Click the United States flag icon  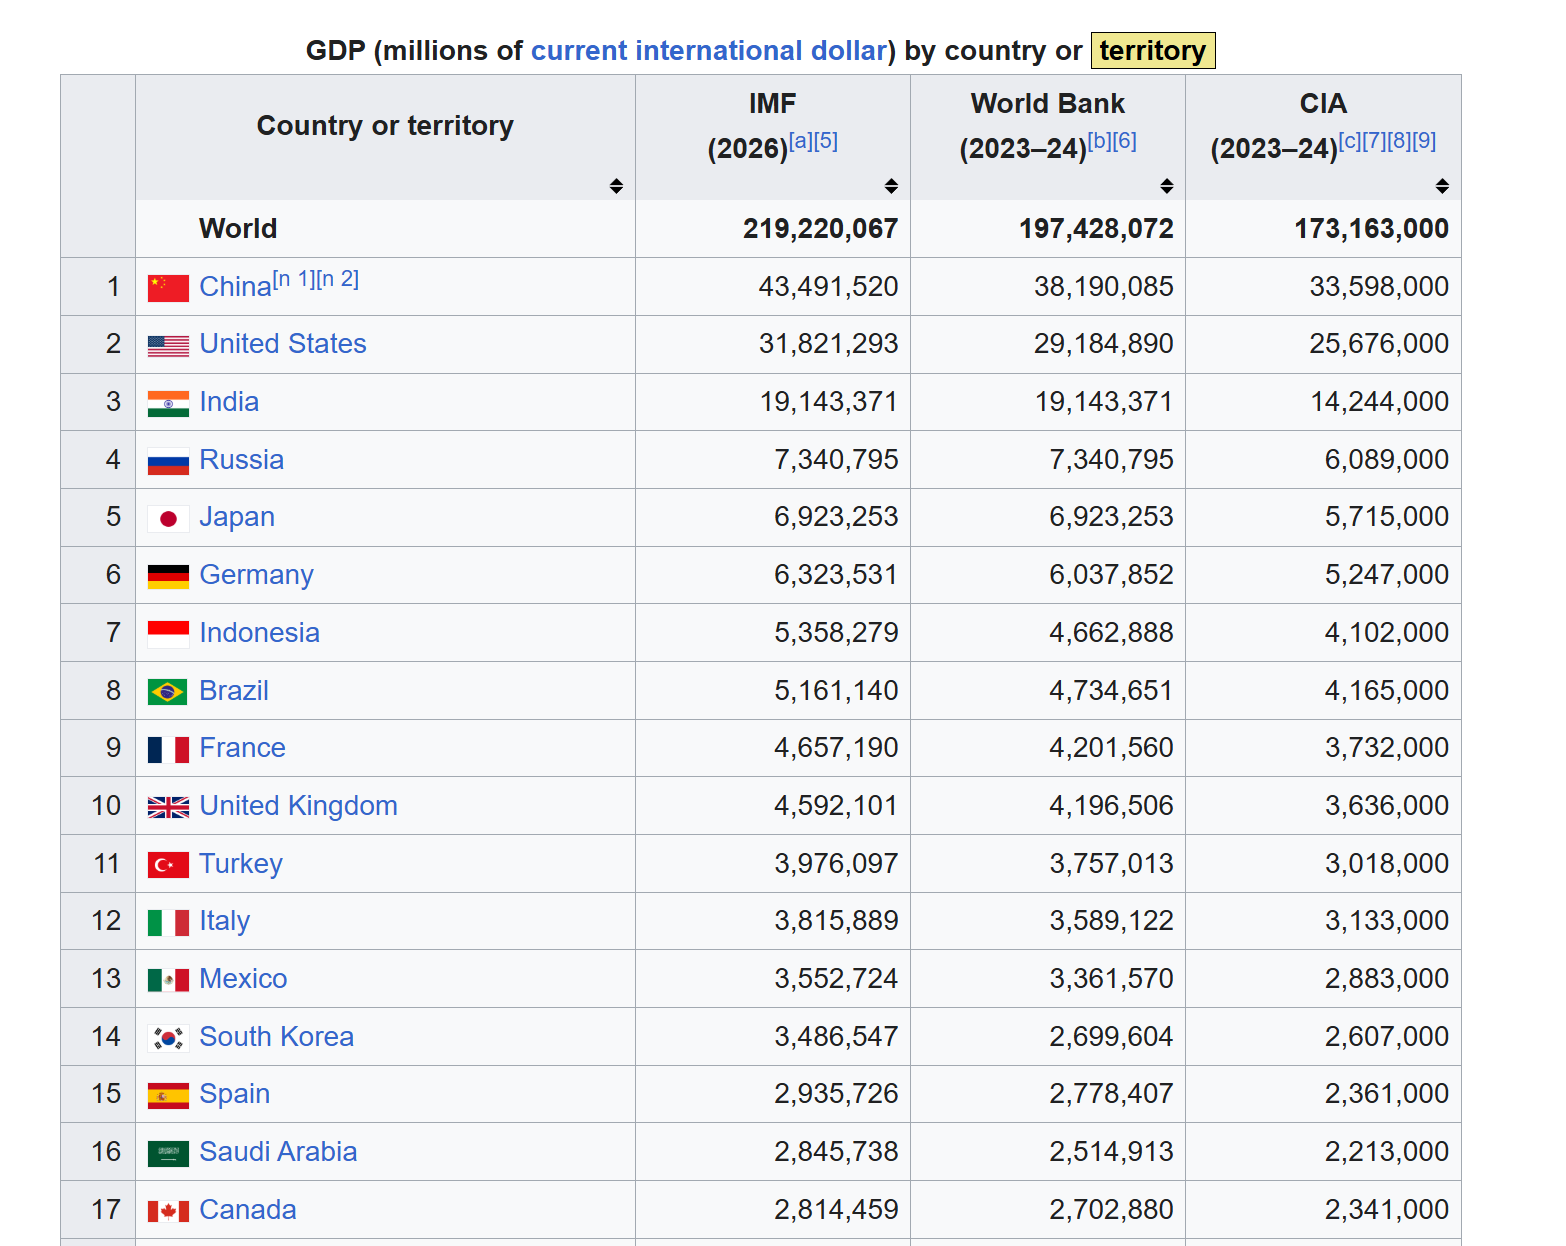coord(168,346)
